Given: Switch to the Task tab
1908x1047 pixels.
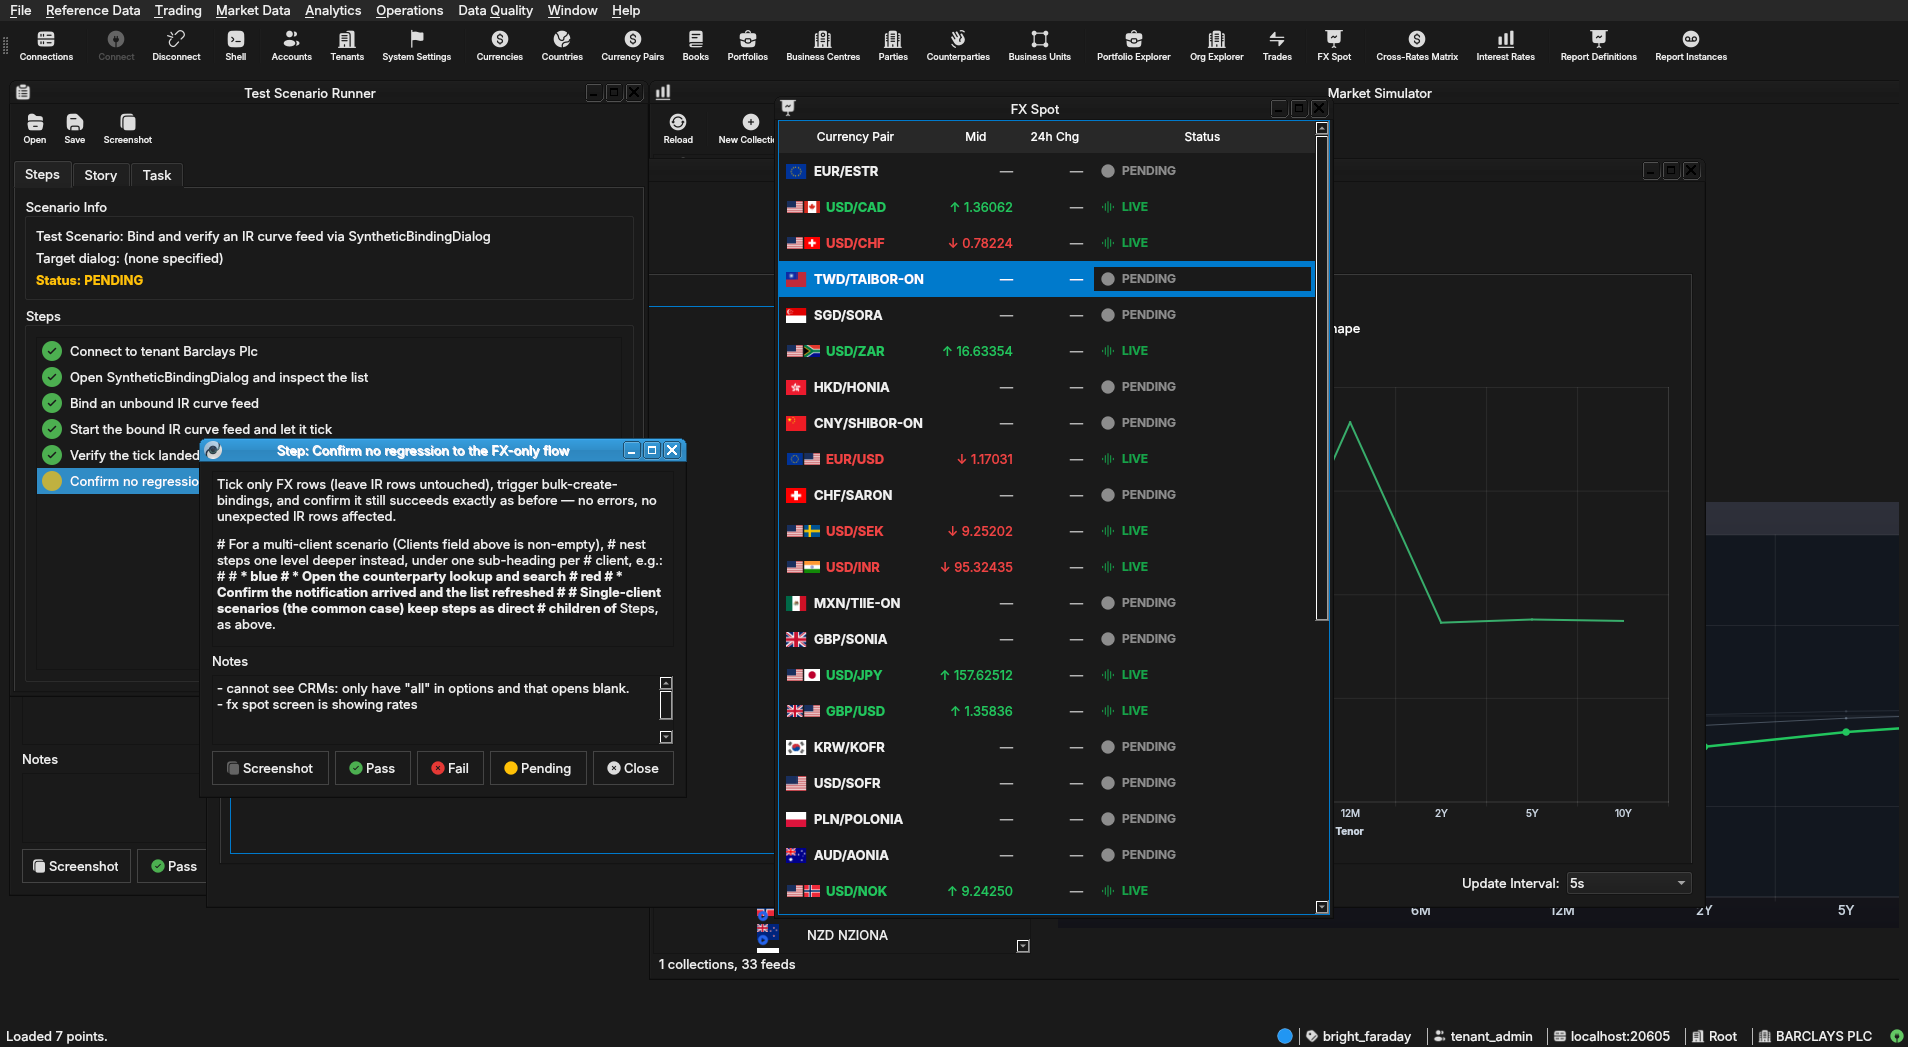Looking at the screenshot, I should click(157, 175).
